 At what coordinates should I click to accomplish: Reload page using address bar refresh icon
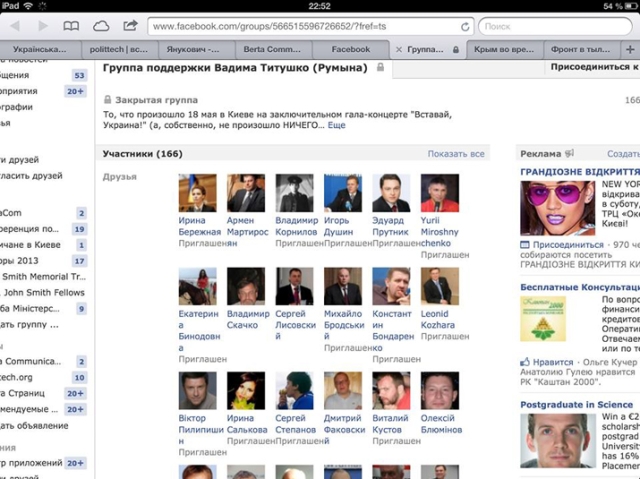(x=465, y=26)
